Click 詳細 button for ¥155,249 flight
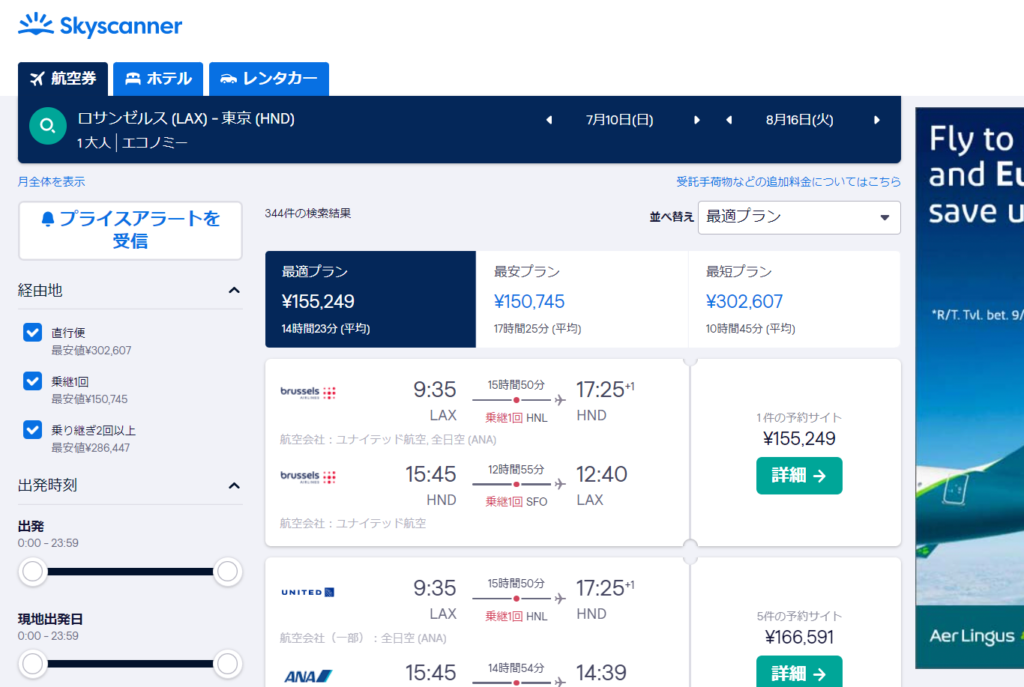Screen dimensions: 1024x687 [x=799, y=475]
